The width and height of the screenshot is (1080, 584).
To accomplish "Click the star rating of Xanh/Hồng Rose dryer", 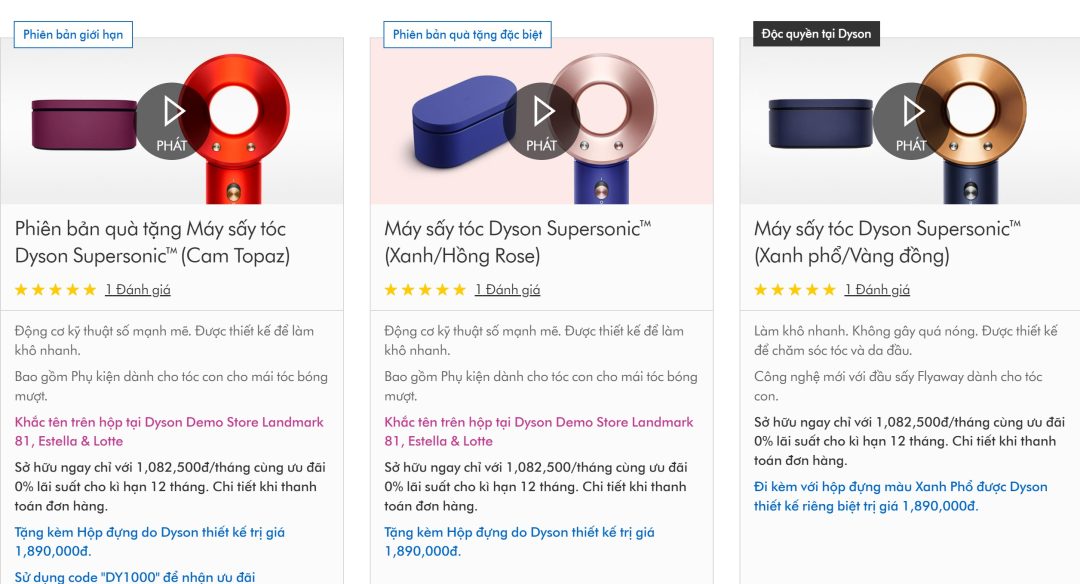I will (x=426, y=290).
